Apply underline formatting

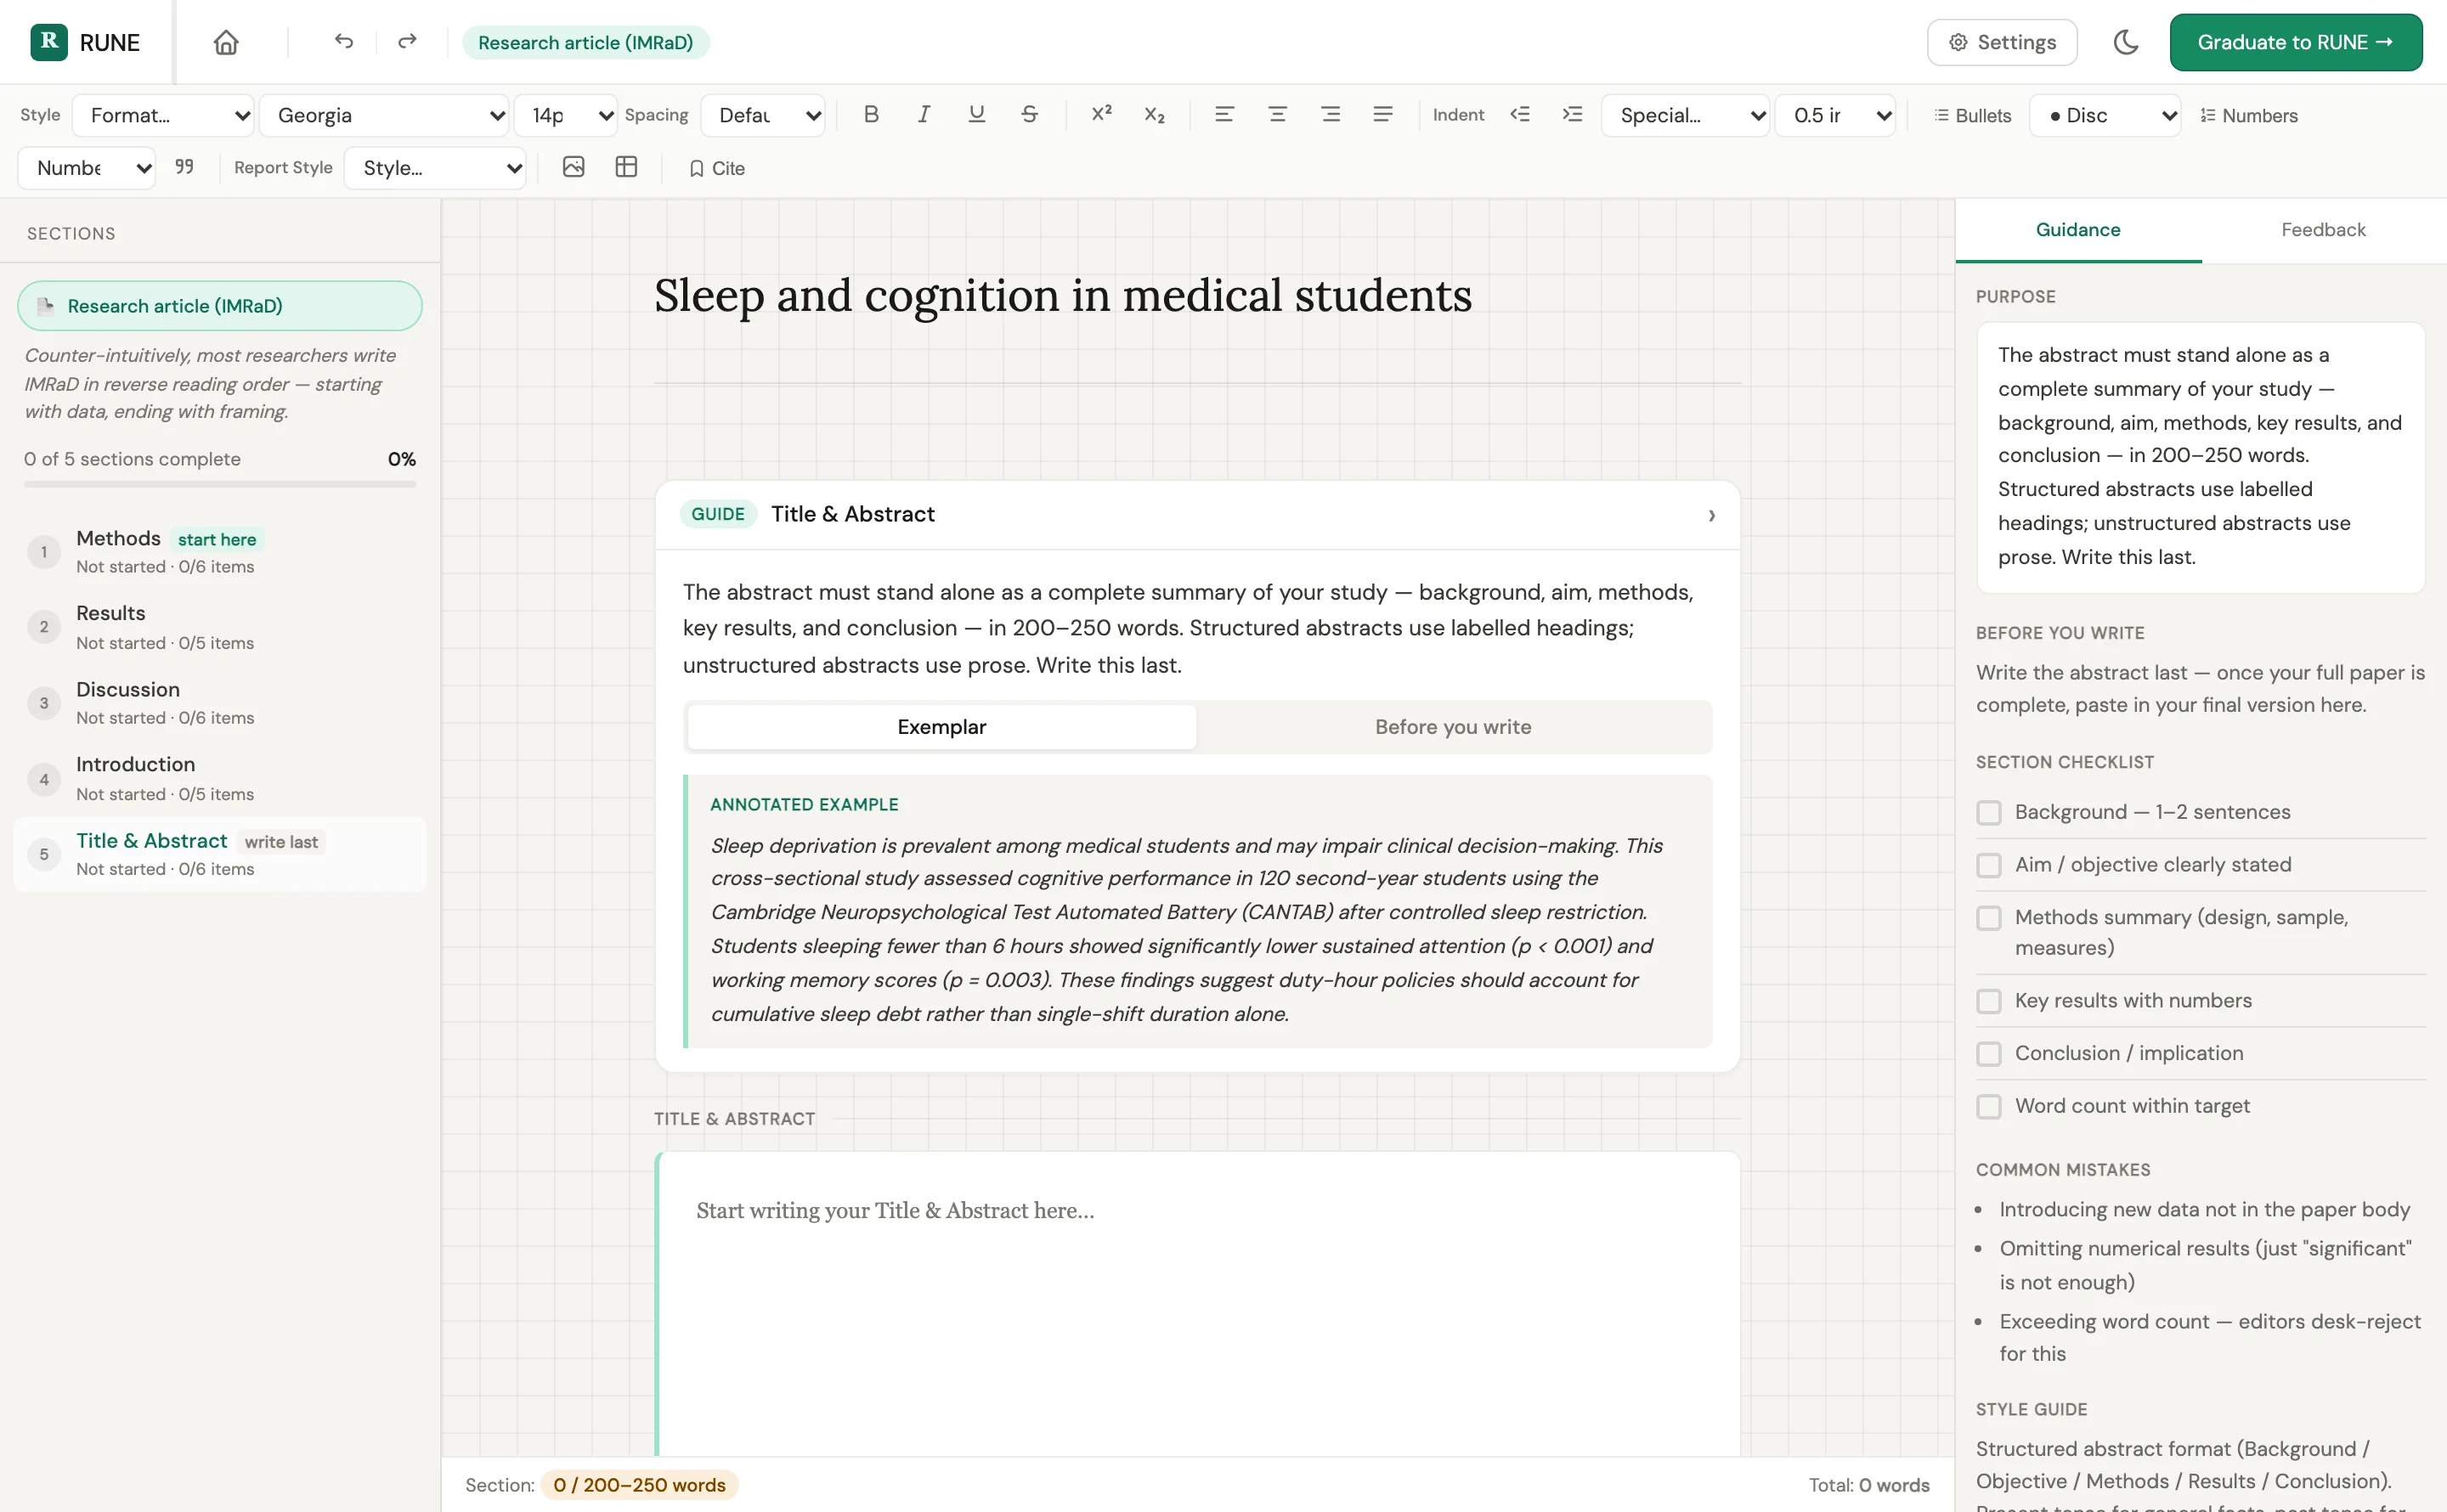977,115
